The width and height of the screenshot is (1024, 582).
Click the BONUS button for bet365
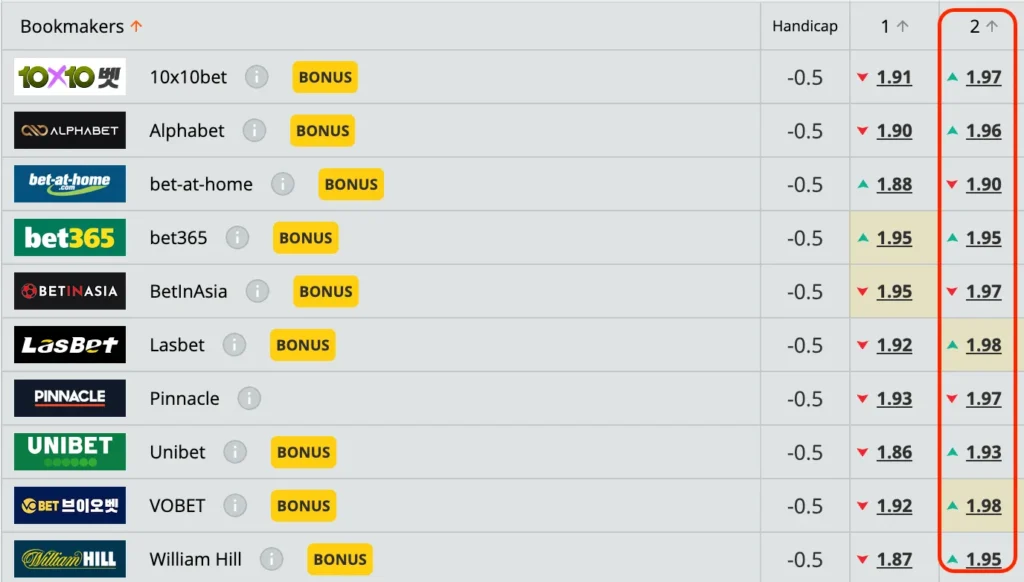click(305, 238)
